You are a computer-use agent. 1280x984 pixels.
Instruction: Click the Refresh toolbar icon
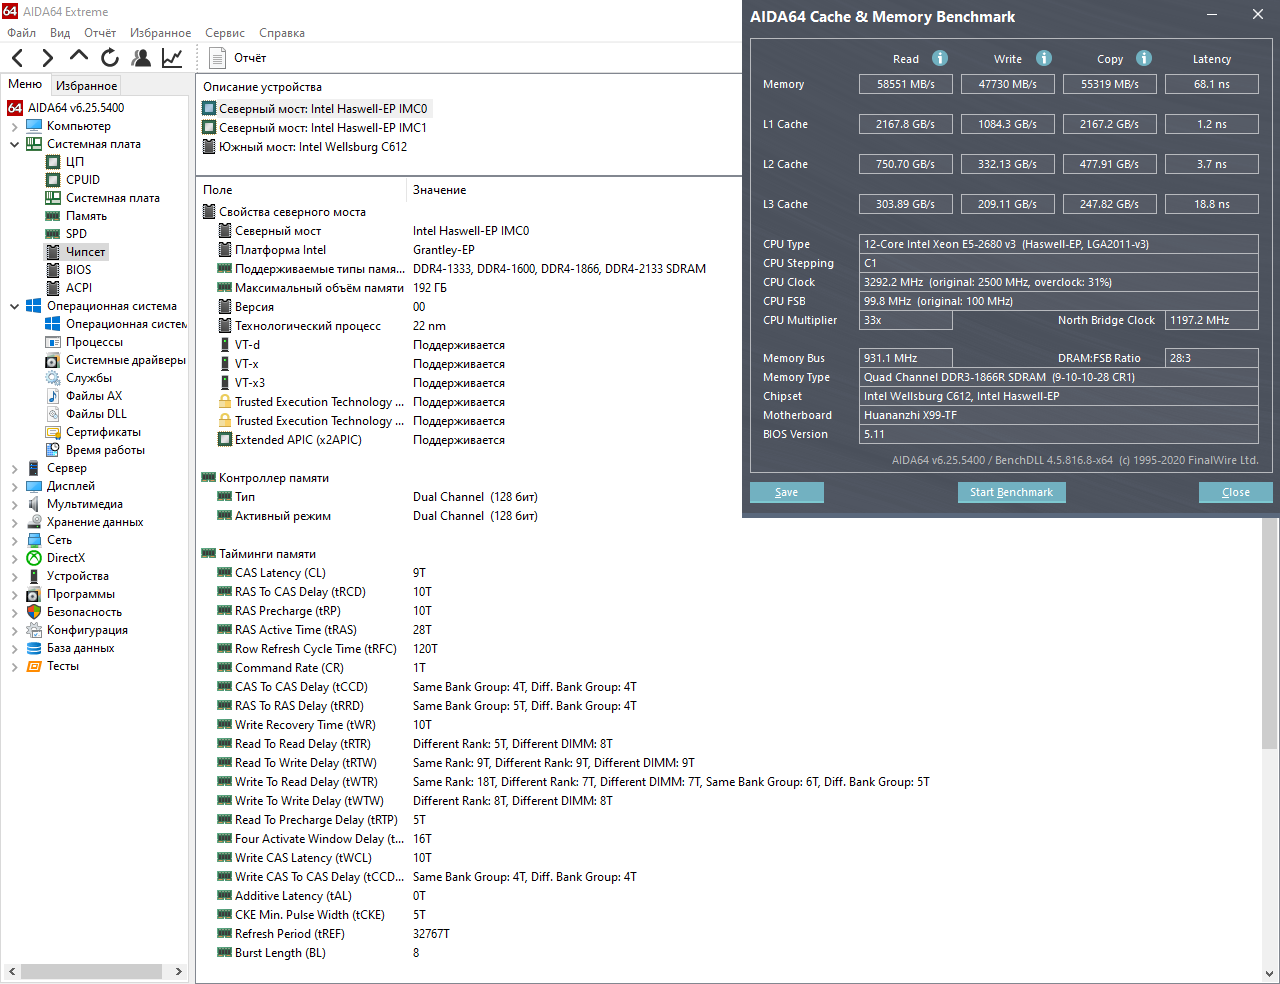[110, 58]
